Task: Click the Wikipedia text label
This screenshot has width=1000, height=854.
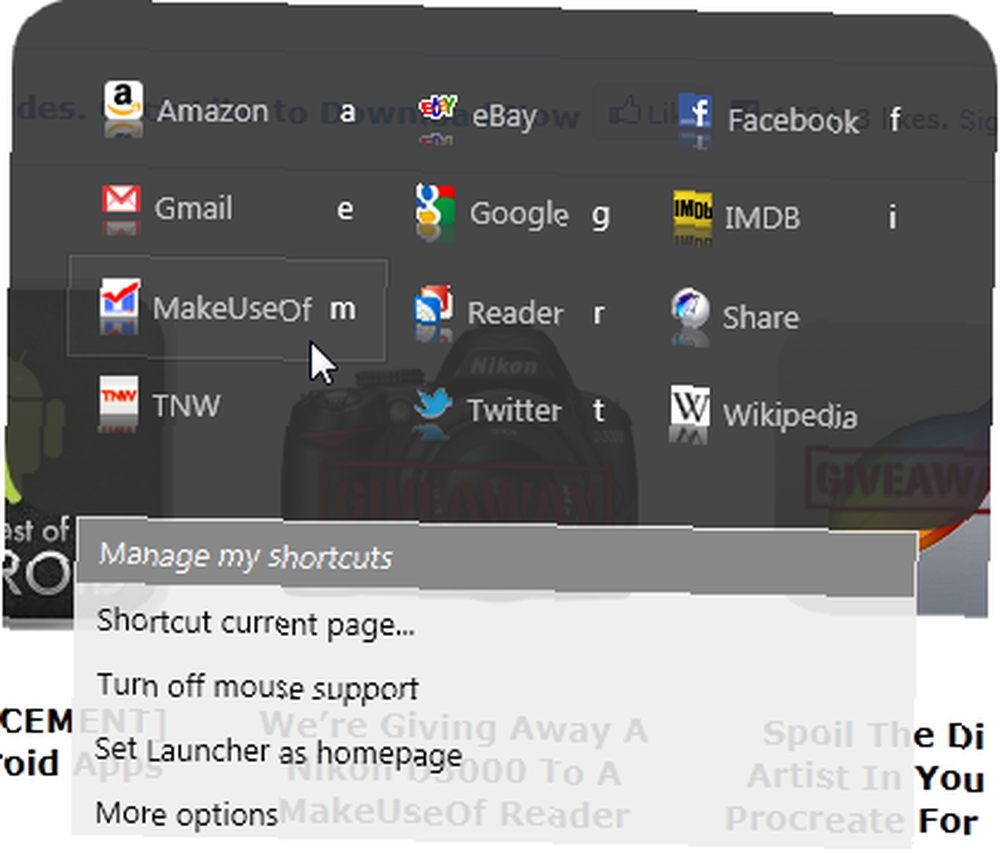Action: pos(790,416)
